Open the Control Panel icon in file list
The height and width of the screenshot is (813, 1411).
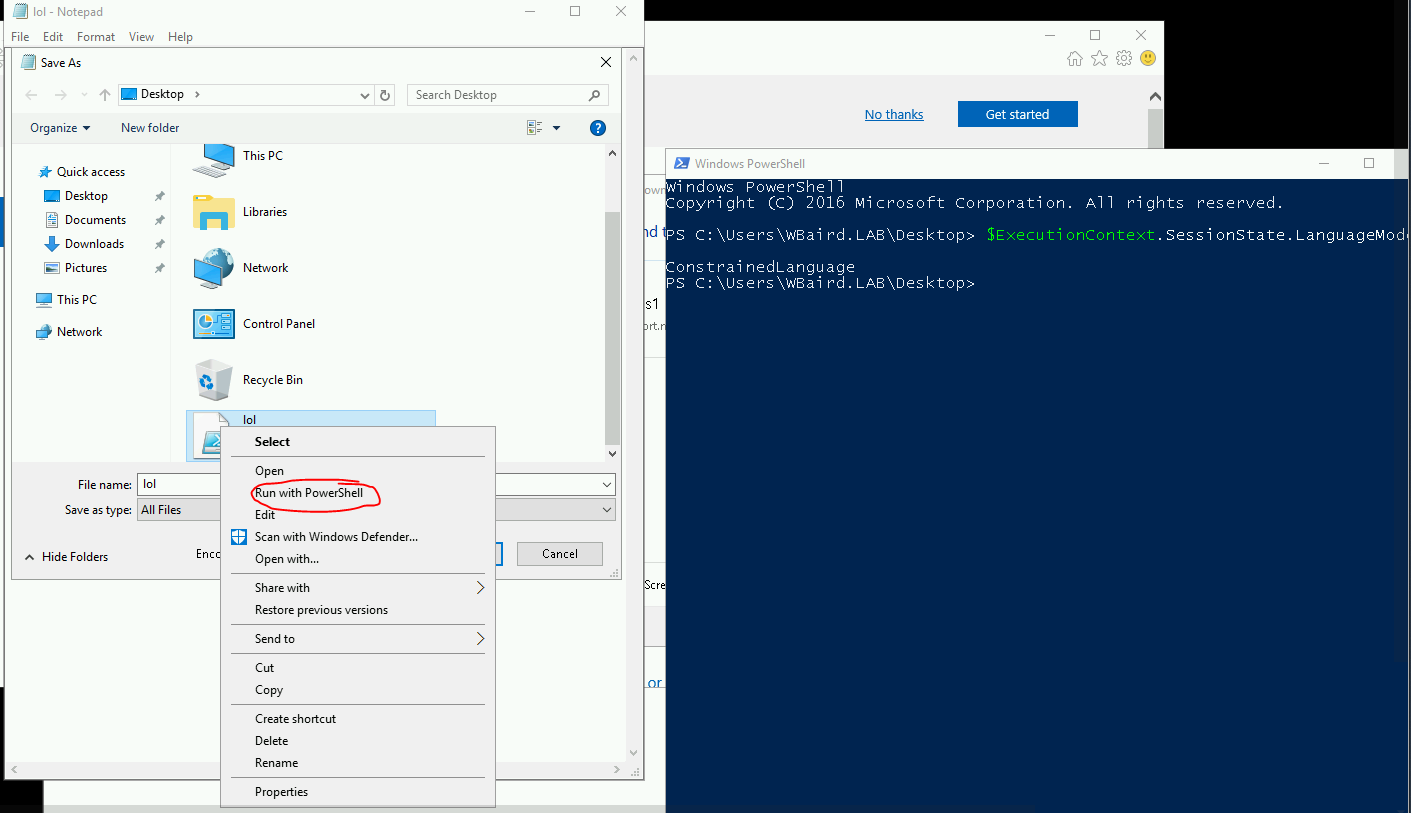point(213,324)
